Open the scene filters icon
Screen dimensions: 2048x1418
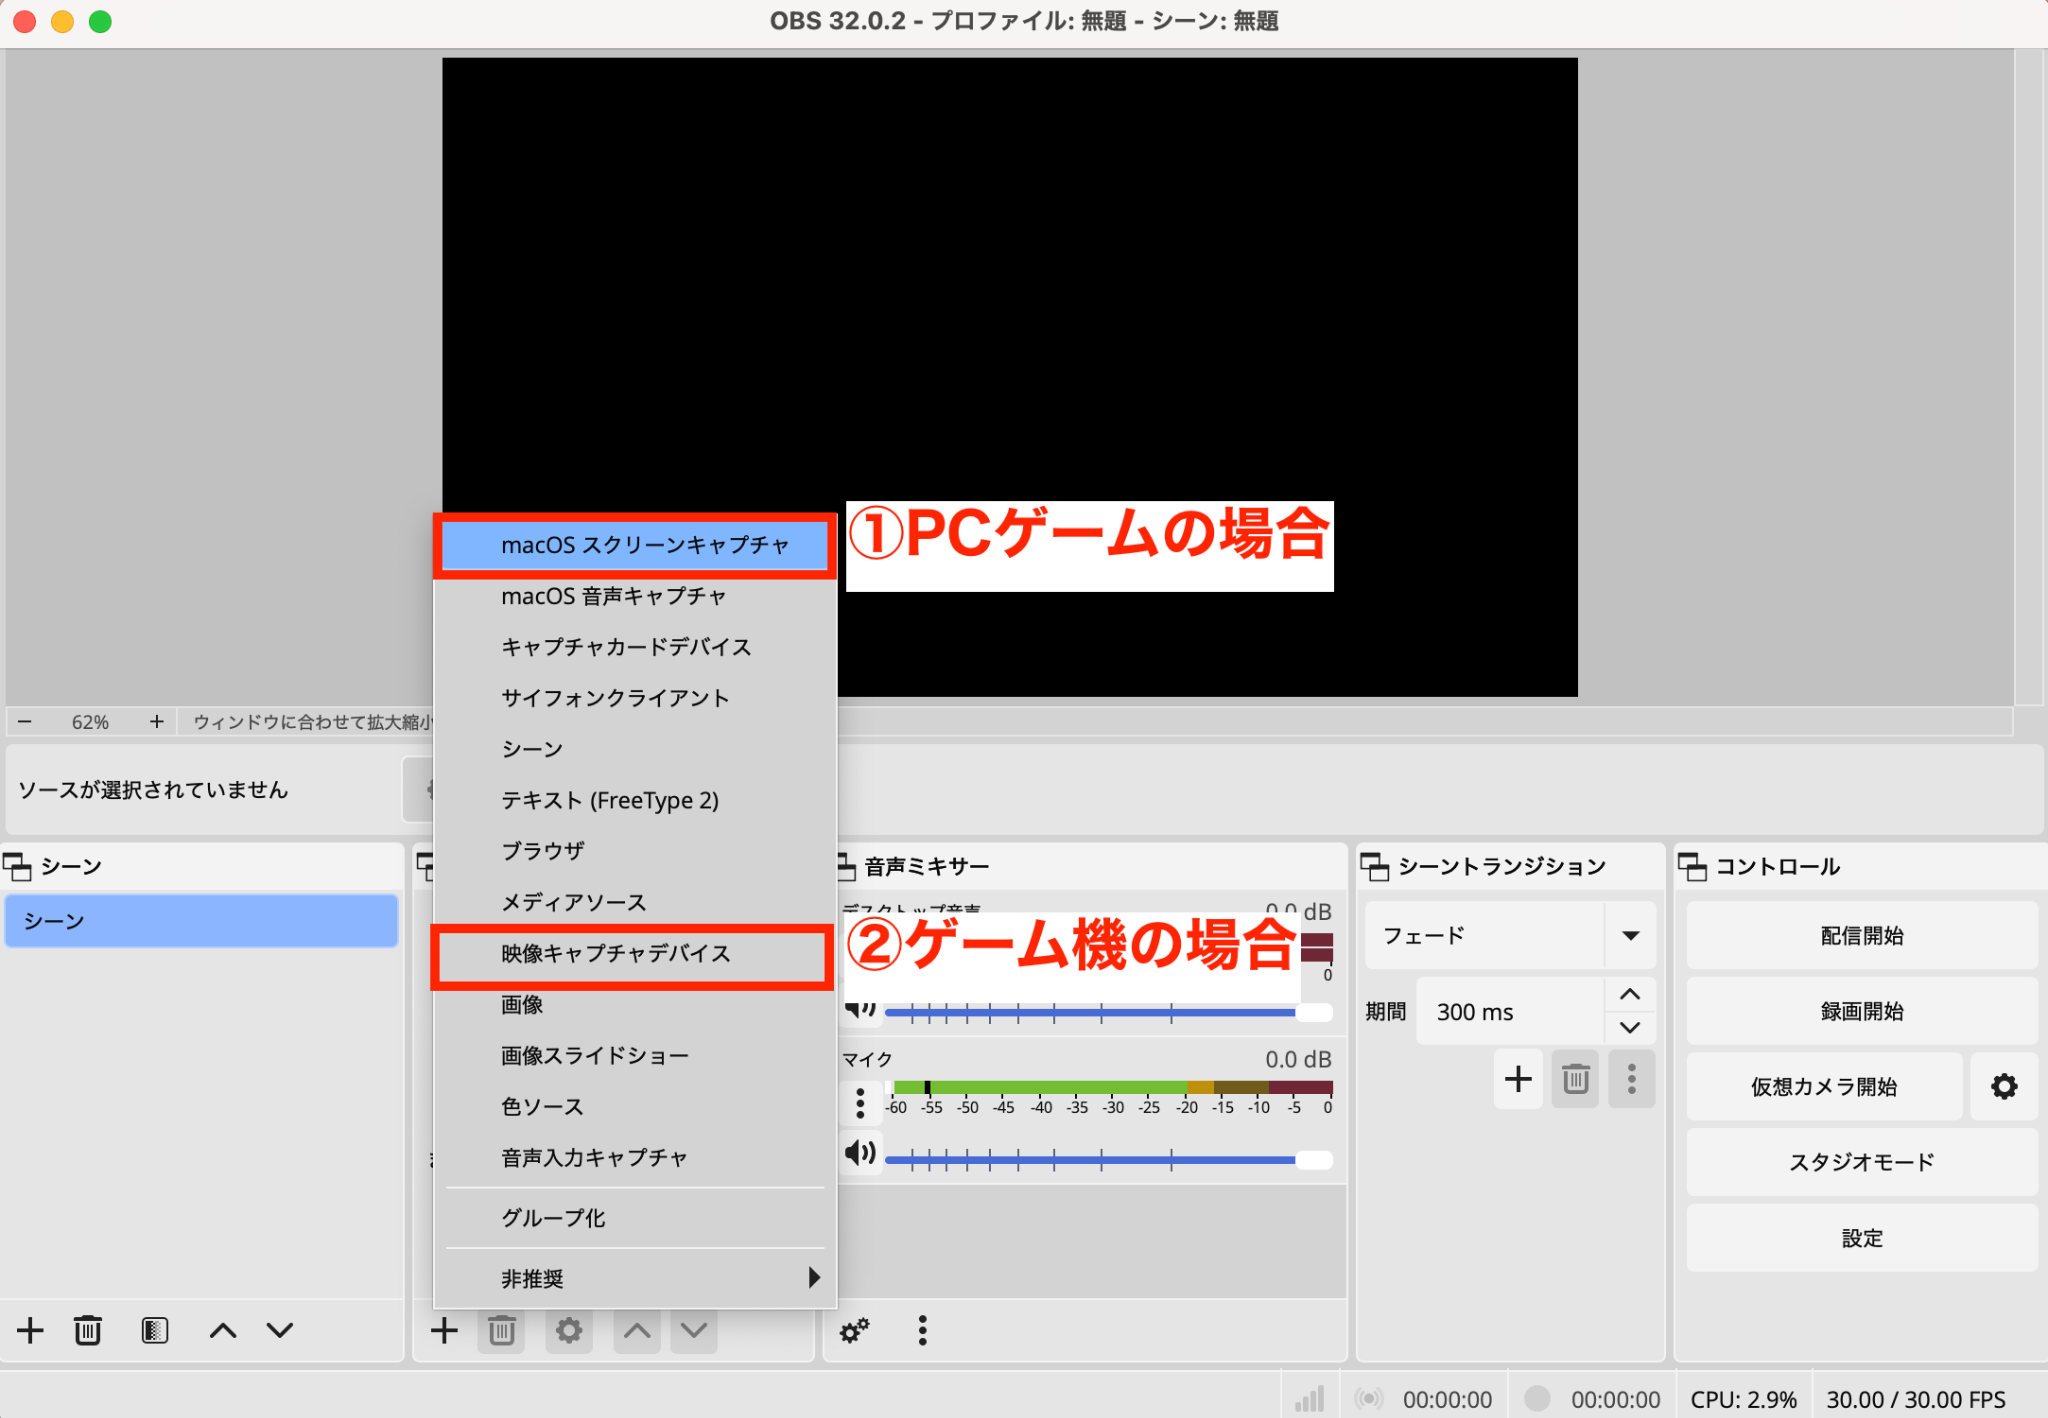(155, 1331)
